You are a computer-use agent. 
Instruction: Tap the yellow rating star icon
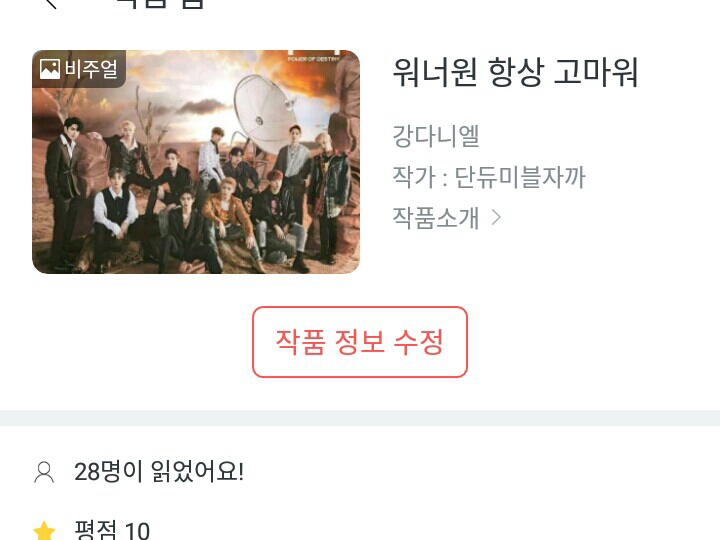(45, 531)
